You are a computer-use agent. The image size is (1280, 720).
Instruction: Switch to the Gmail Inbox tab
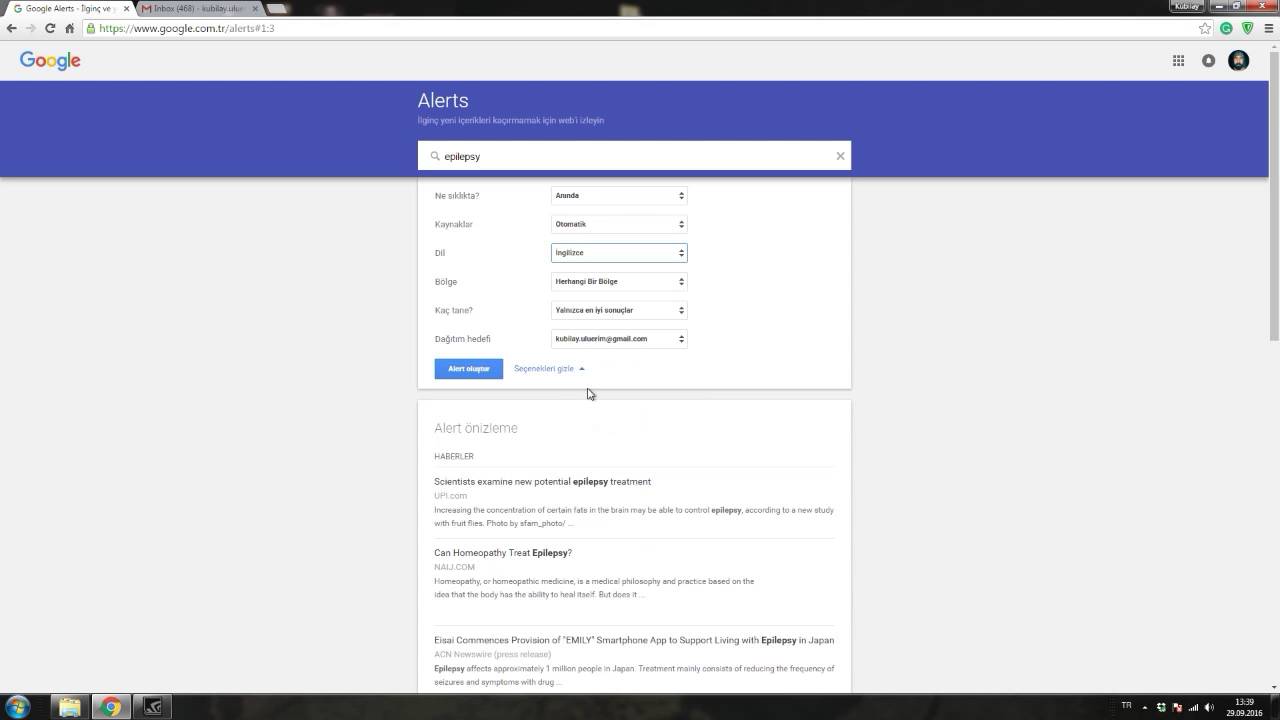point(199,8)
